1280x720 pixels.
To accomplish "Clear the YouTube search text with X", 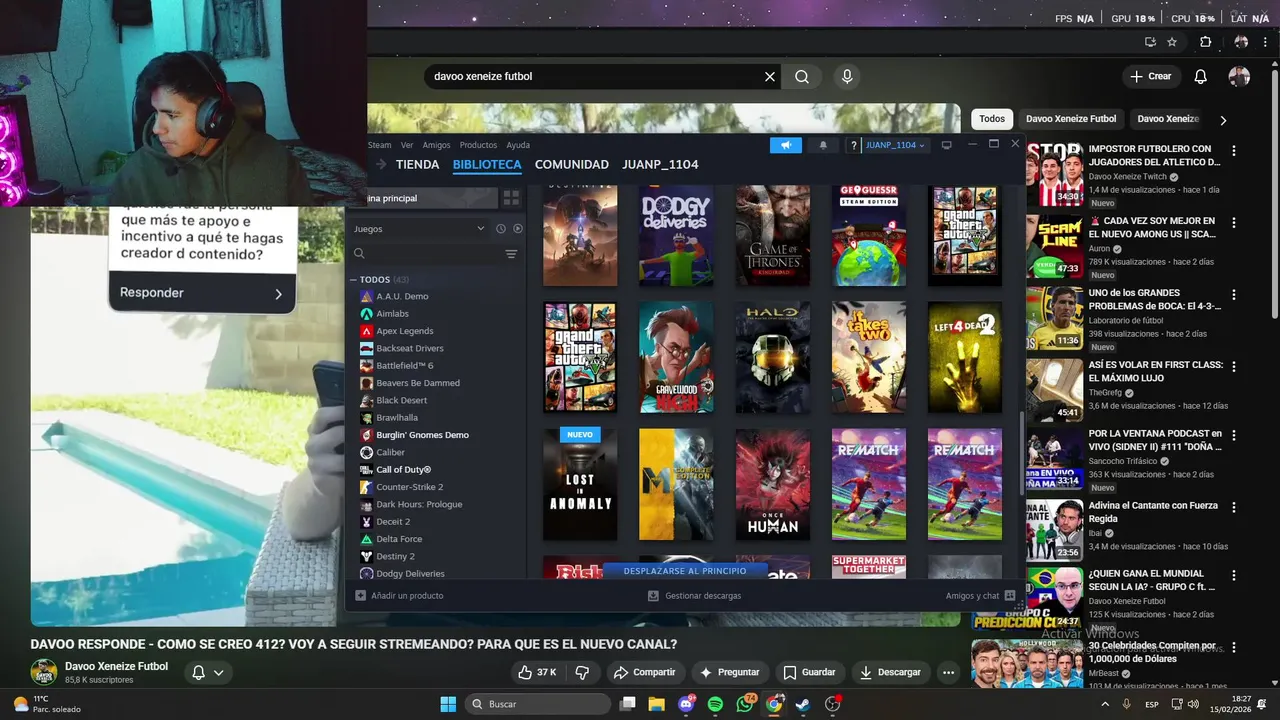I will coord(770,76).
